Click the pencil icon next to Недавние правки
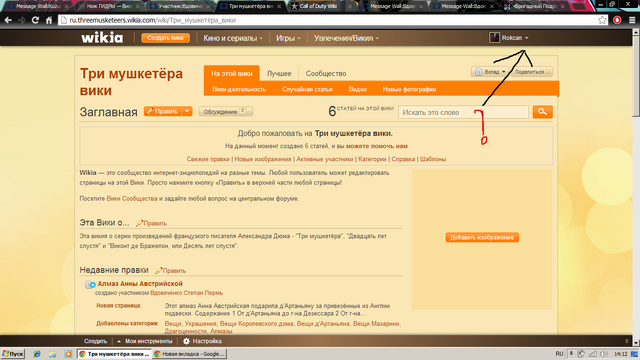 click(158, 270)
